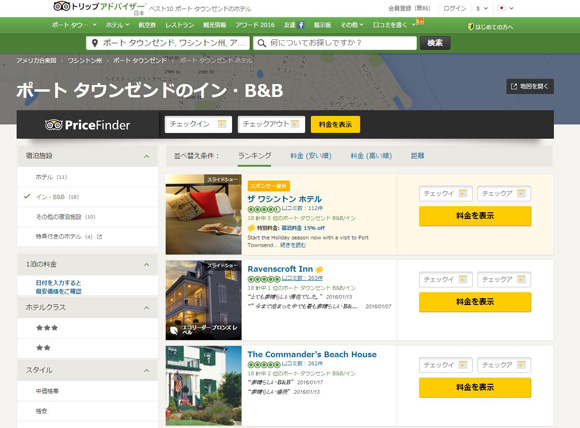
Task: Select the ホテル (11) accommodation filter
Action: [51, 177]
